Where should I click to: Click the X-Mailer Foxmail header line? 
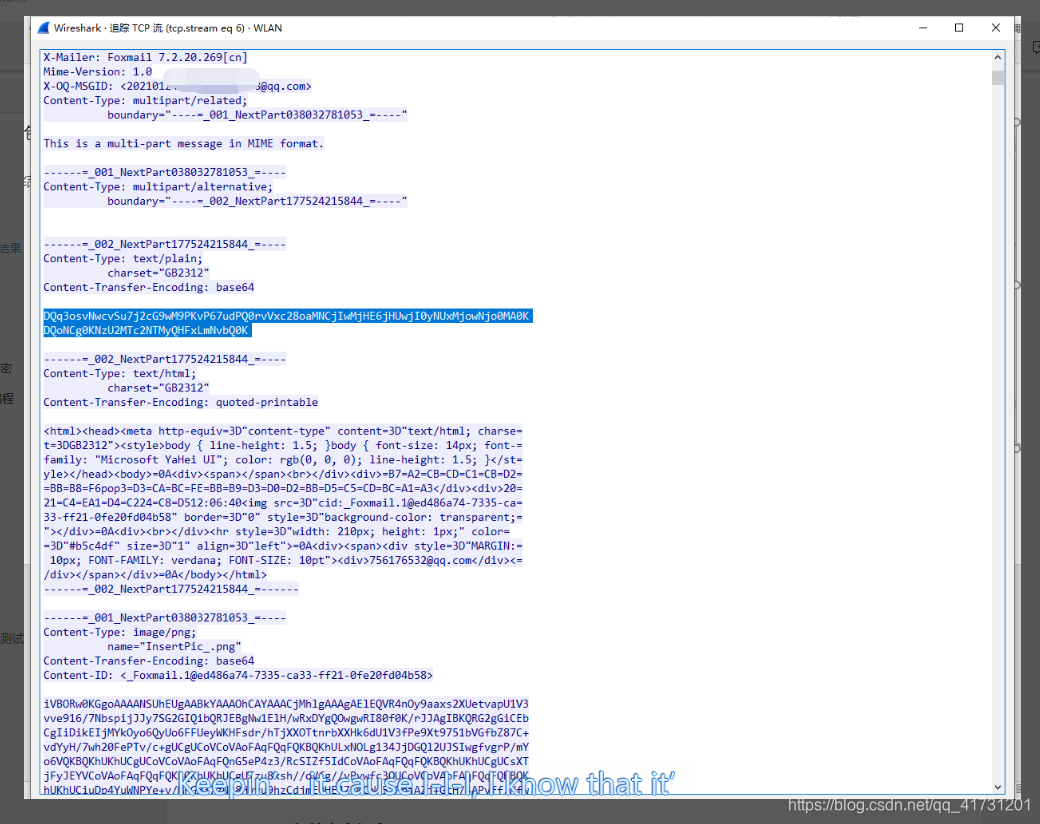[145, 58]
